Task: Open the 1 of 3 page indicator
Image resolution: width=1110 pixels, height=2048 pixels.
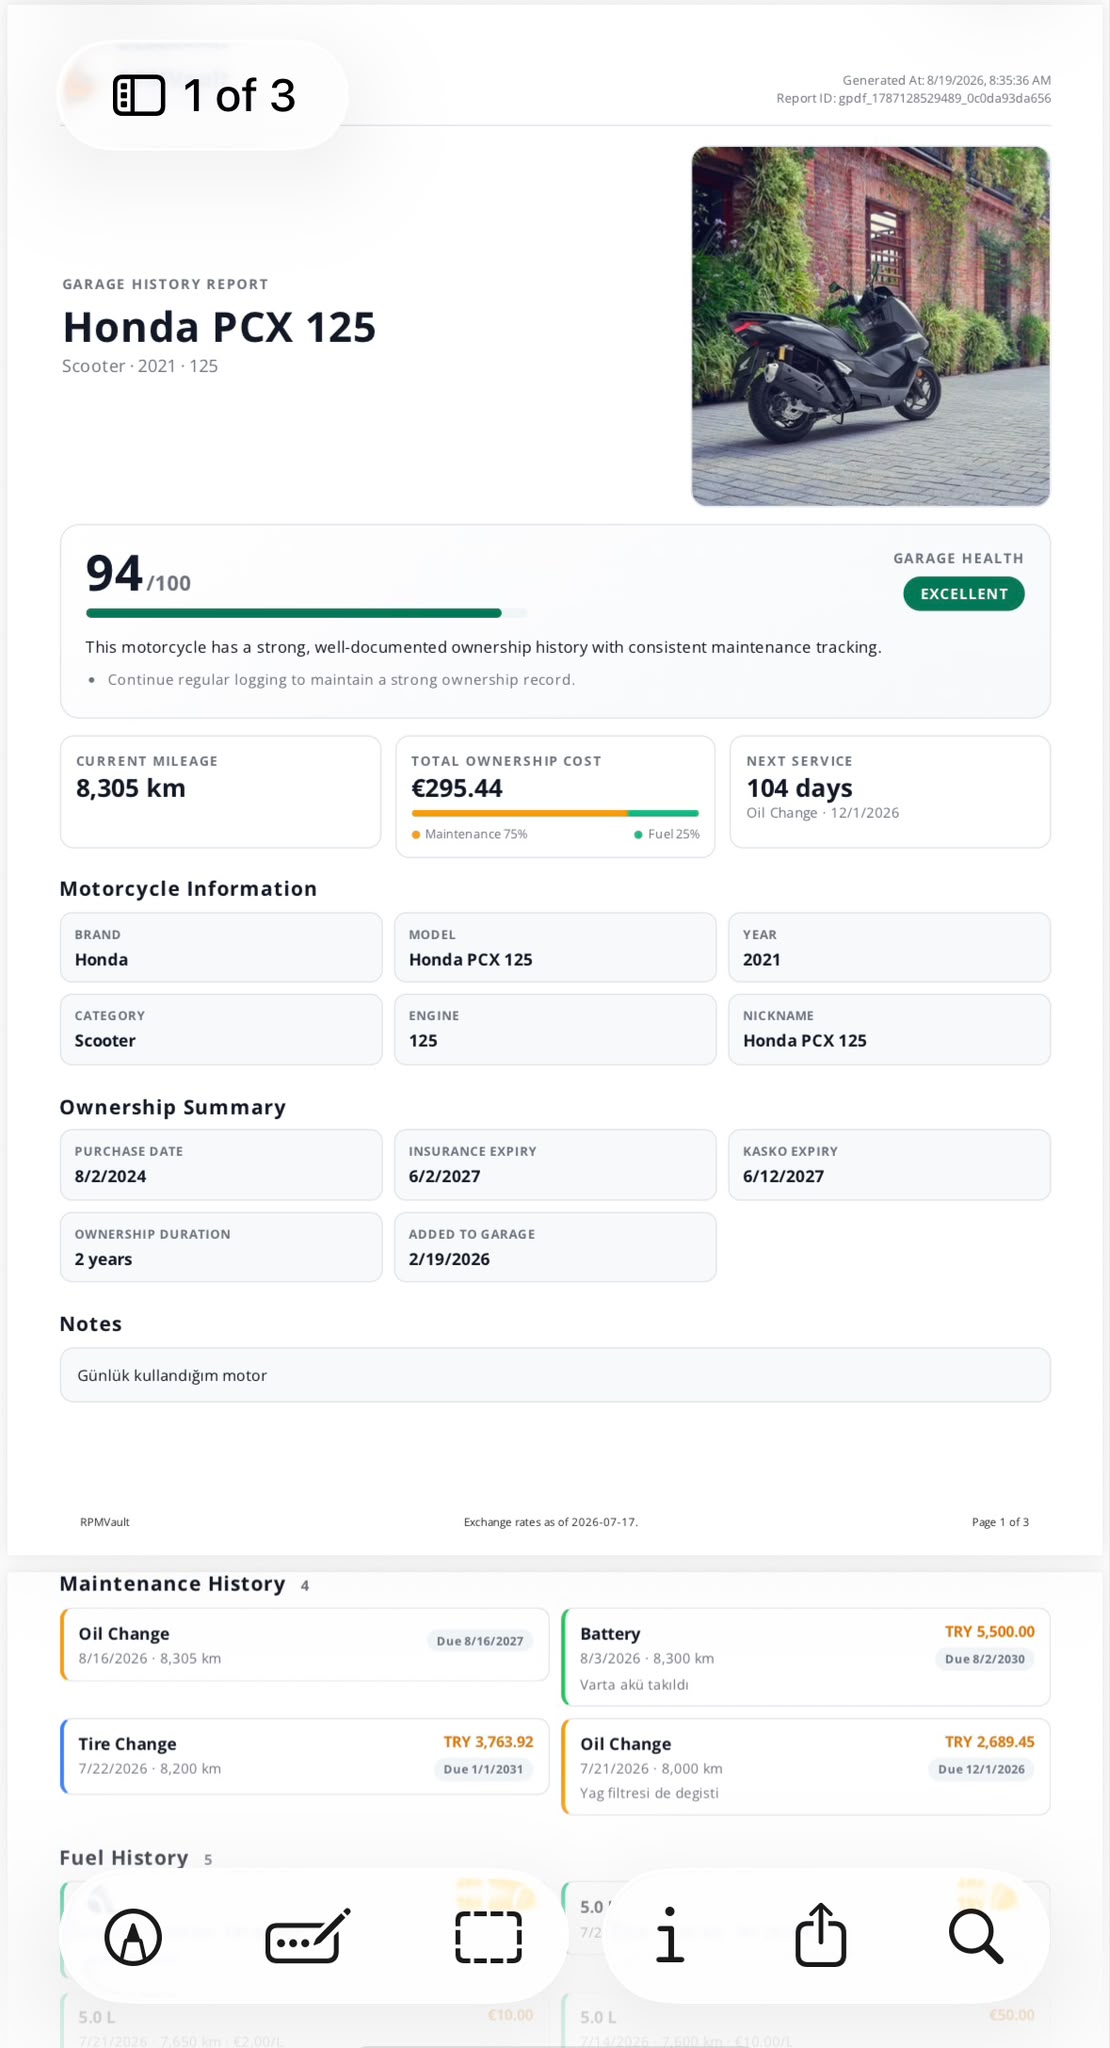Action: pos(204,95)
